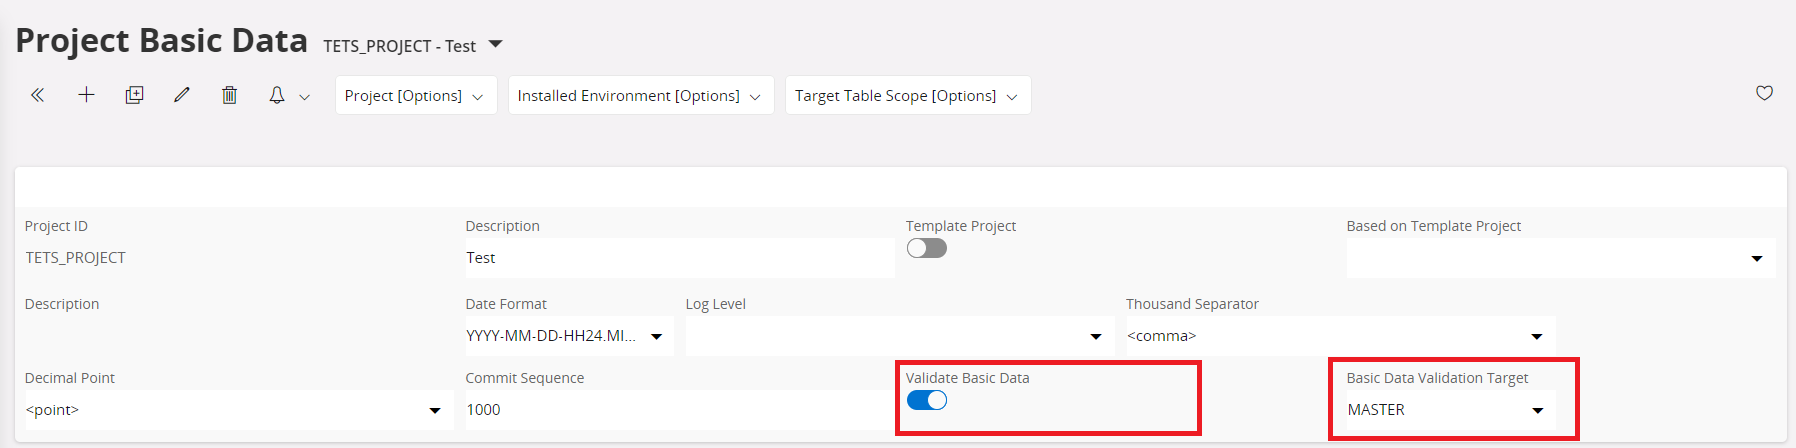Disable the Validate Basic Data switch
This screenshot has width=1796, height=448.
pos(926,400)
